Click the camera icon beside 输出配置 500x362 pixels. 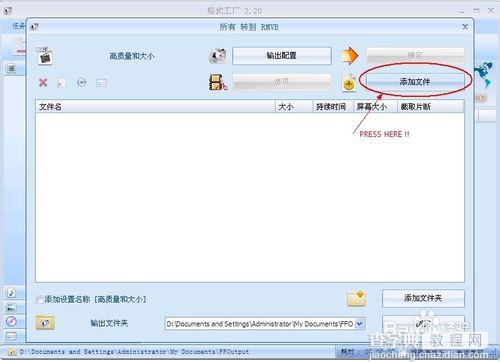pyautogui.click(x=218, y=56)
